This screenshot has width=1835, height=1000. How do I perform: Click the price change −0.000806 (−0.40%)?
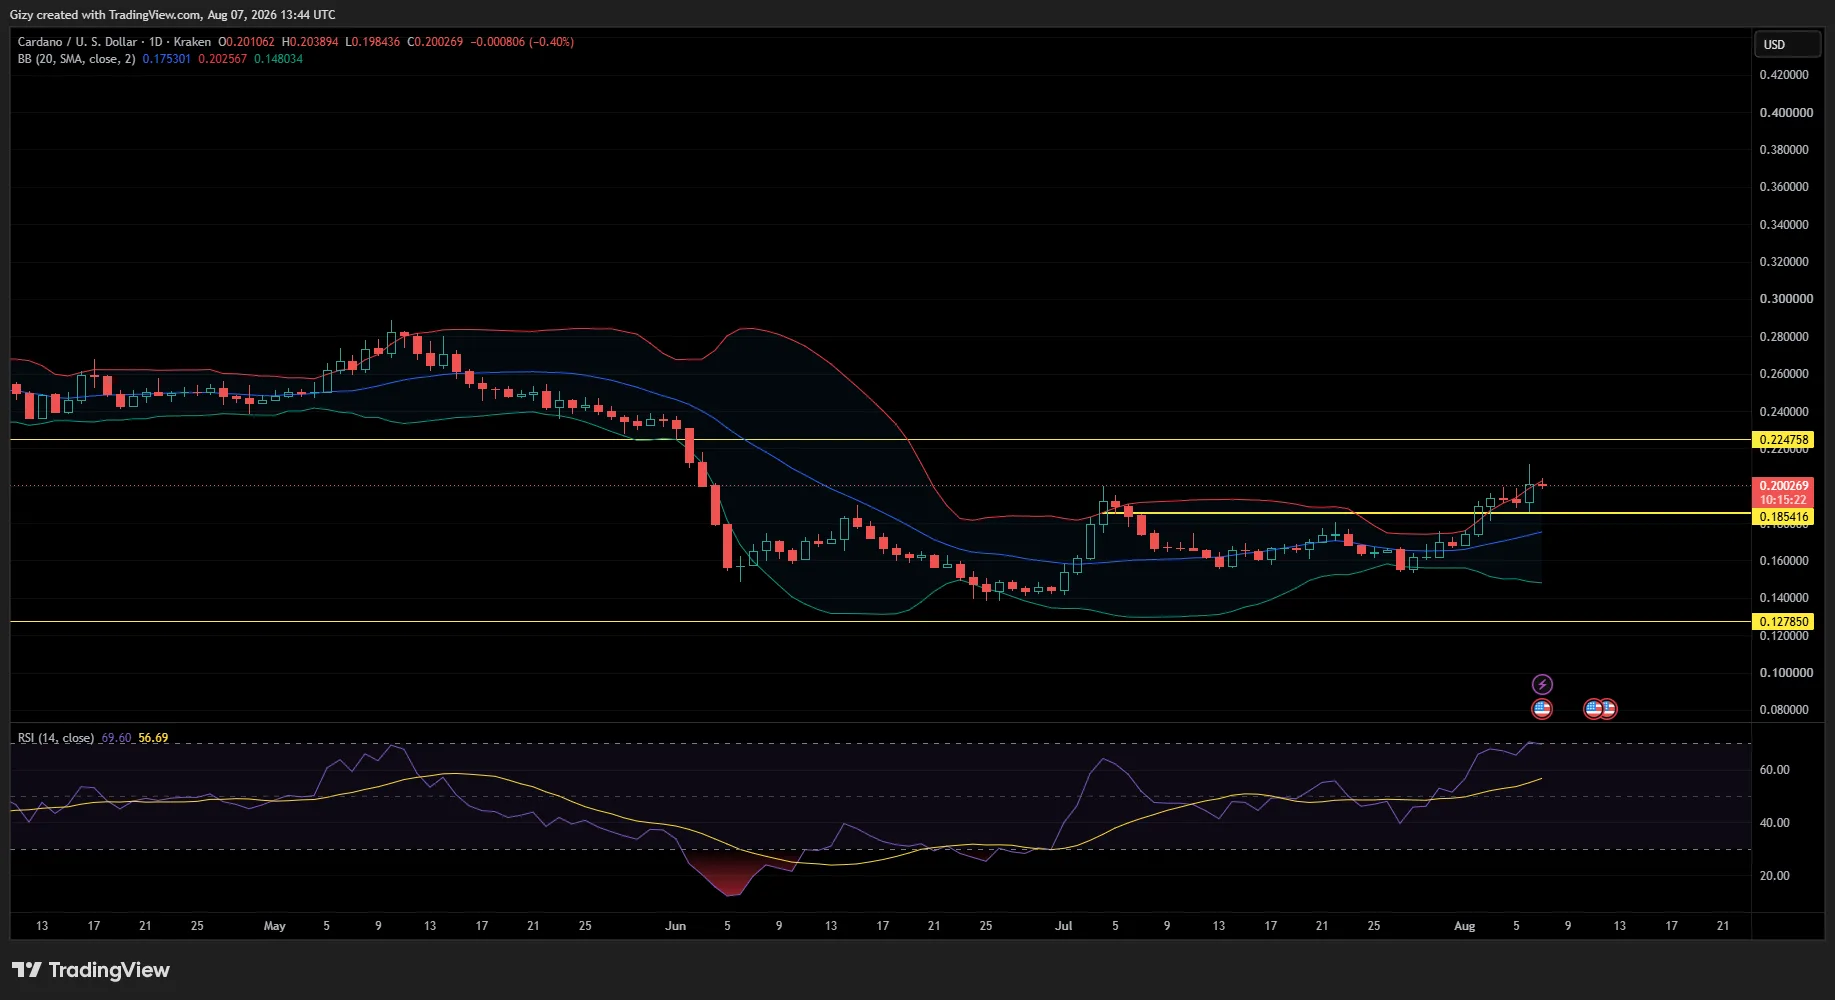tap(522, 42)
